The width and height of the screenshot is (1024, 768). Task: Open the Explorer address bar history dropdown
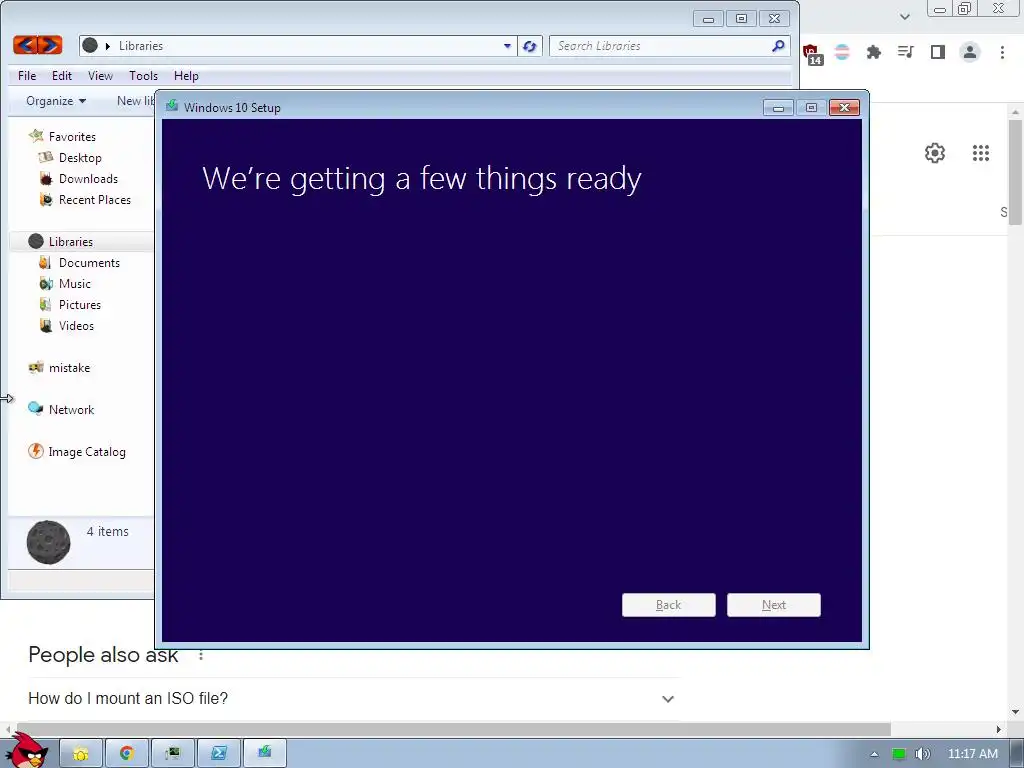point(507,46)
